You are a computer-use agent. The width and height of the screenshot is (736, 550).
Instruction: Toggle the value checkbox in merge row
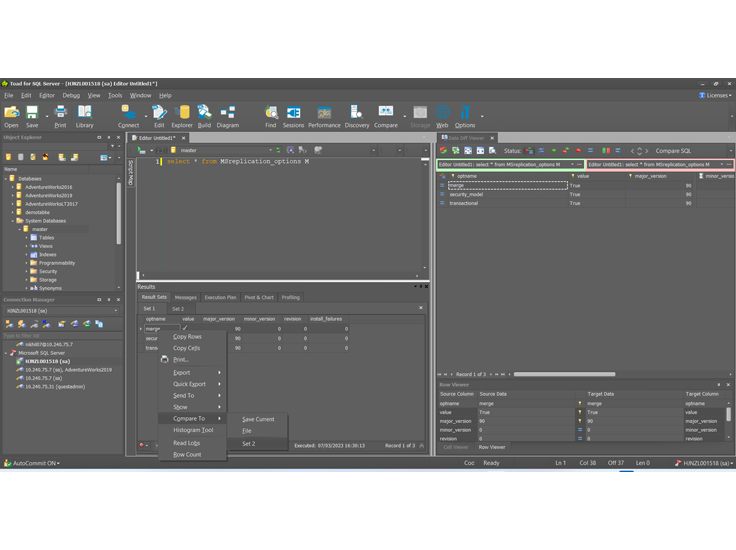(x=185, y=328)
